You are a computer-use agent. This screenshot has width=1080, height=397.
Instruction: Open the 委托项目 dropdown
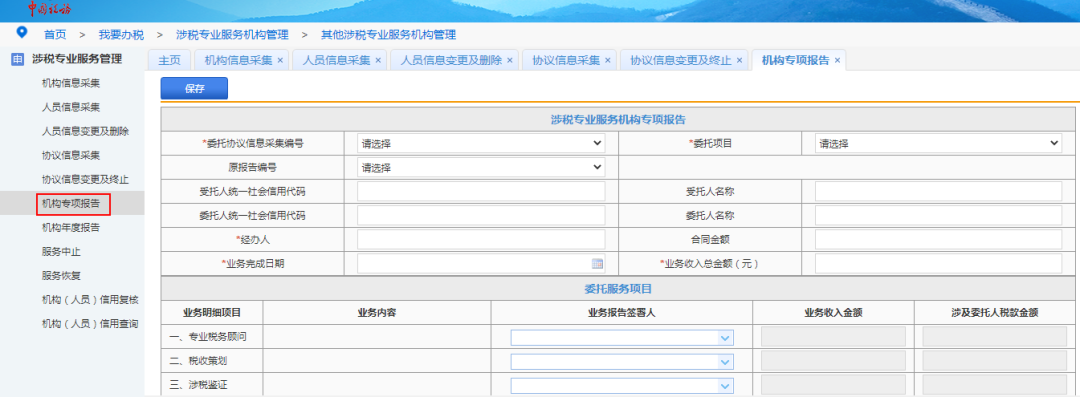(x=938, y=143)
